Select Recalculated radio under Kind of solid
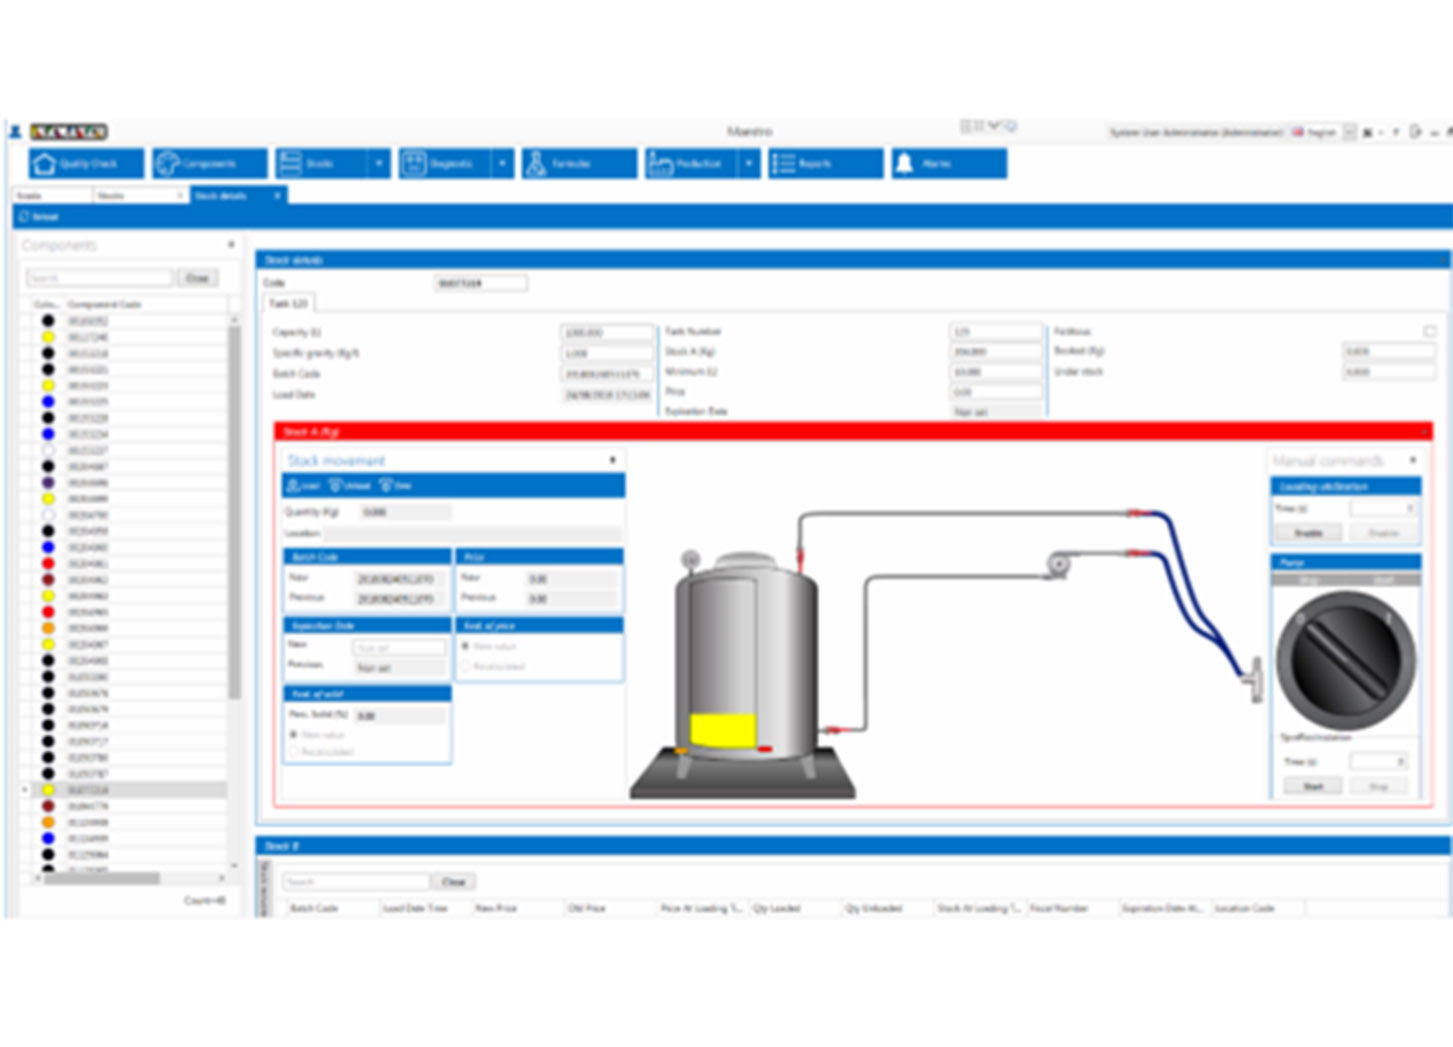The height and width of the screenshot is (1047, 1453). tap(294, 751)
